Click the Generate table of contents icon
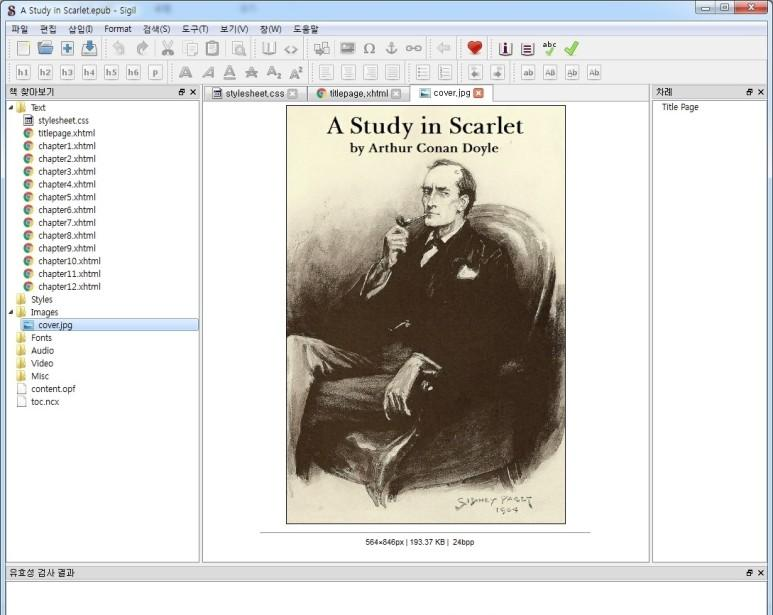Viewport: 773px width, 615px height. (x=527, y=48)
